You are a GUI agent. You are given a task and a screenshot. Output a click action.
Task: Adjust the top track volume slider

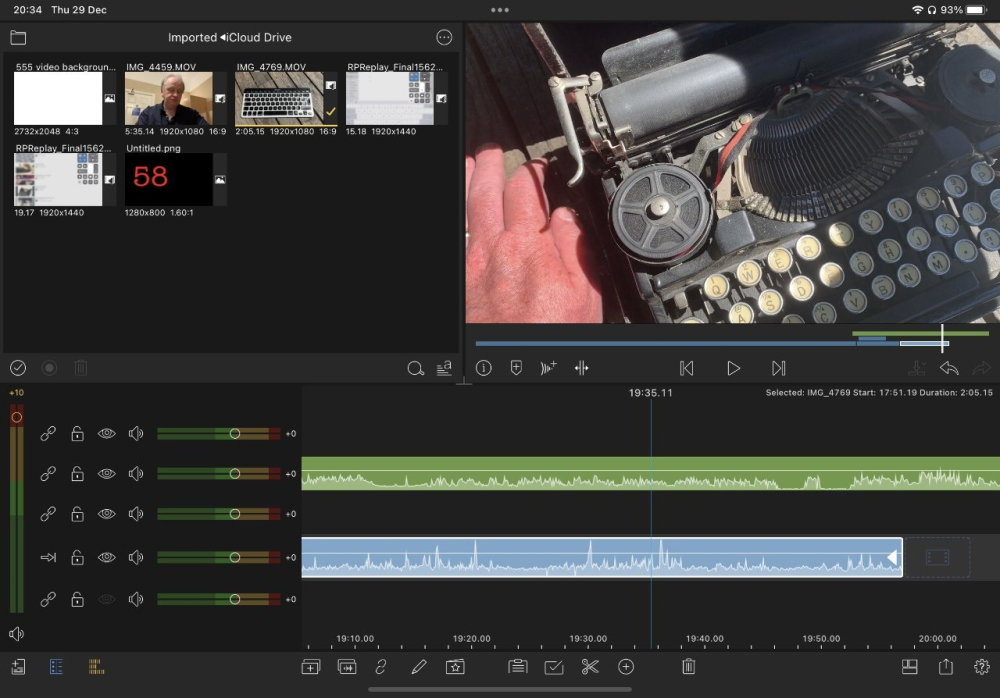pyautogui.click(x=234, y=434)
